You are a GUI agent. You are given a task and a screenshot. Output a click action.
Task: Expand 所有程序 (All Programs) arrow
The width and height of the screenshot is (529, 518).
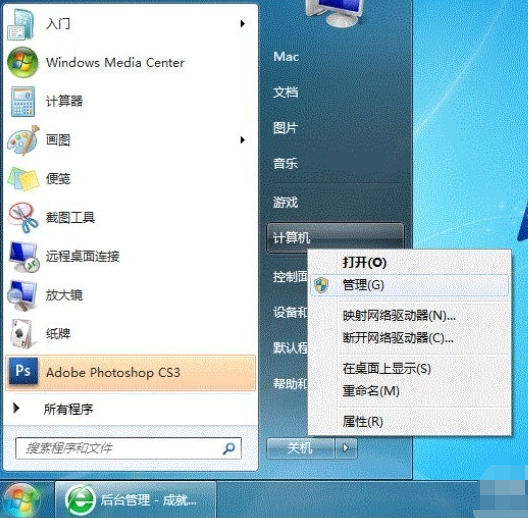click(x=16, y=408)
